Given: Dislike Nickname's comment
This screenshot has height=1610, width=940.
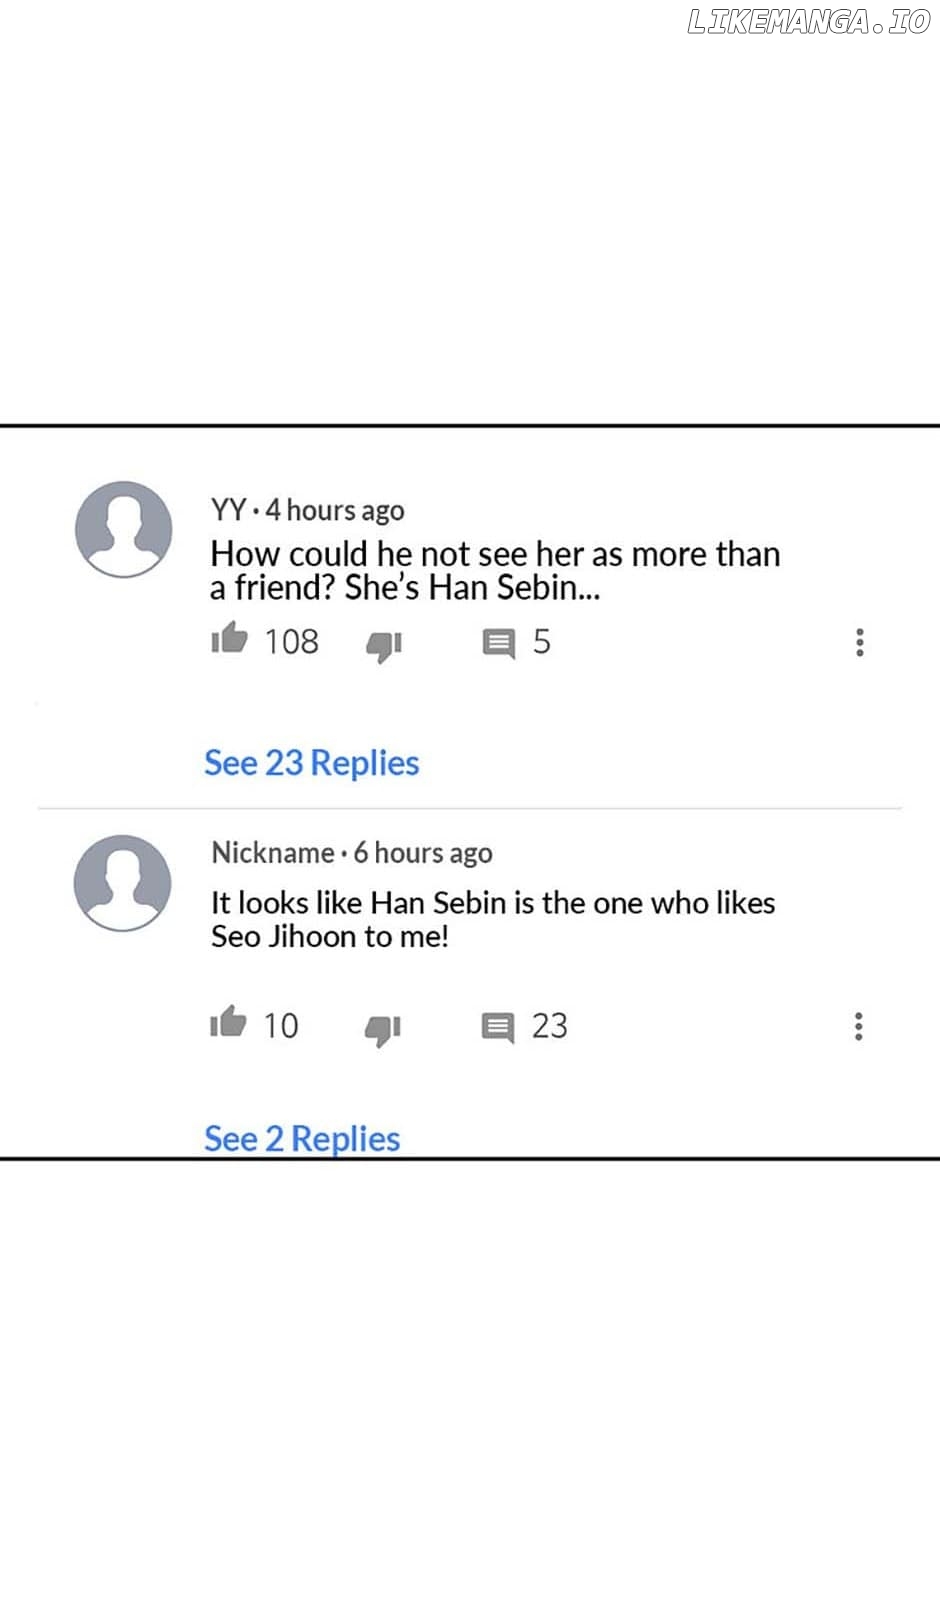Looking at the screenshot, I should pyautogui.click(x=382, y=1029).
